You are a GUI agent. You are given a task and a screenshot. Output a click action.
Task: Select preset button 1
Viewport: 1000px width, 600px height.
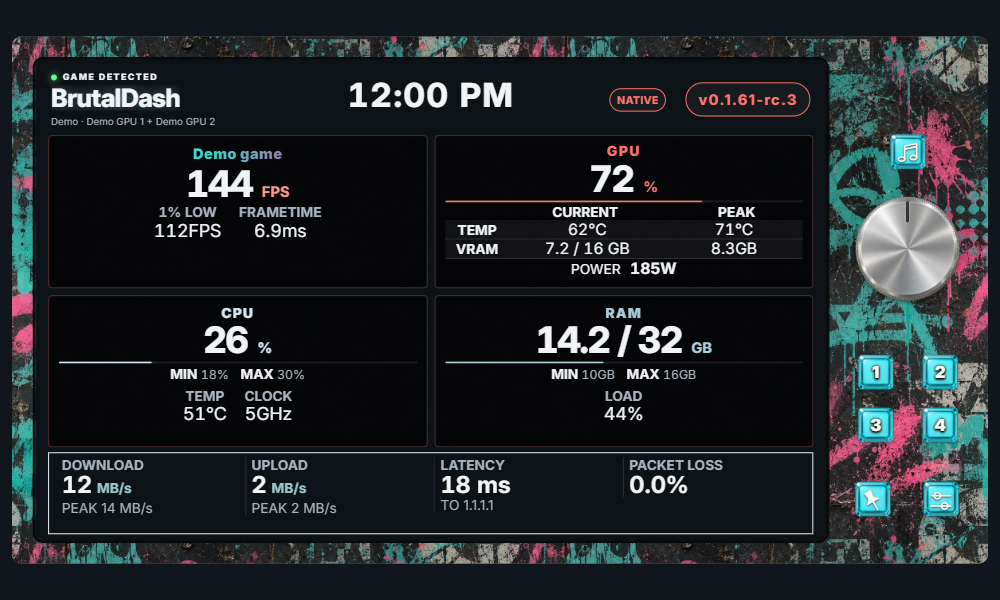pyautogui.click(x=875, y=372)
